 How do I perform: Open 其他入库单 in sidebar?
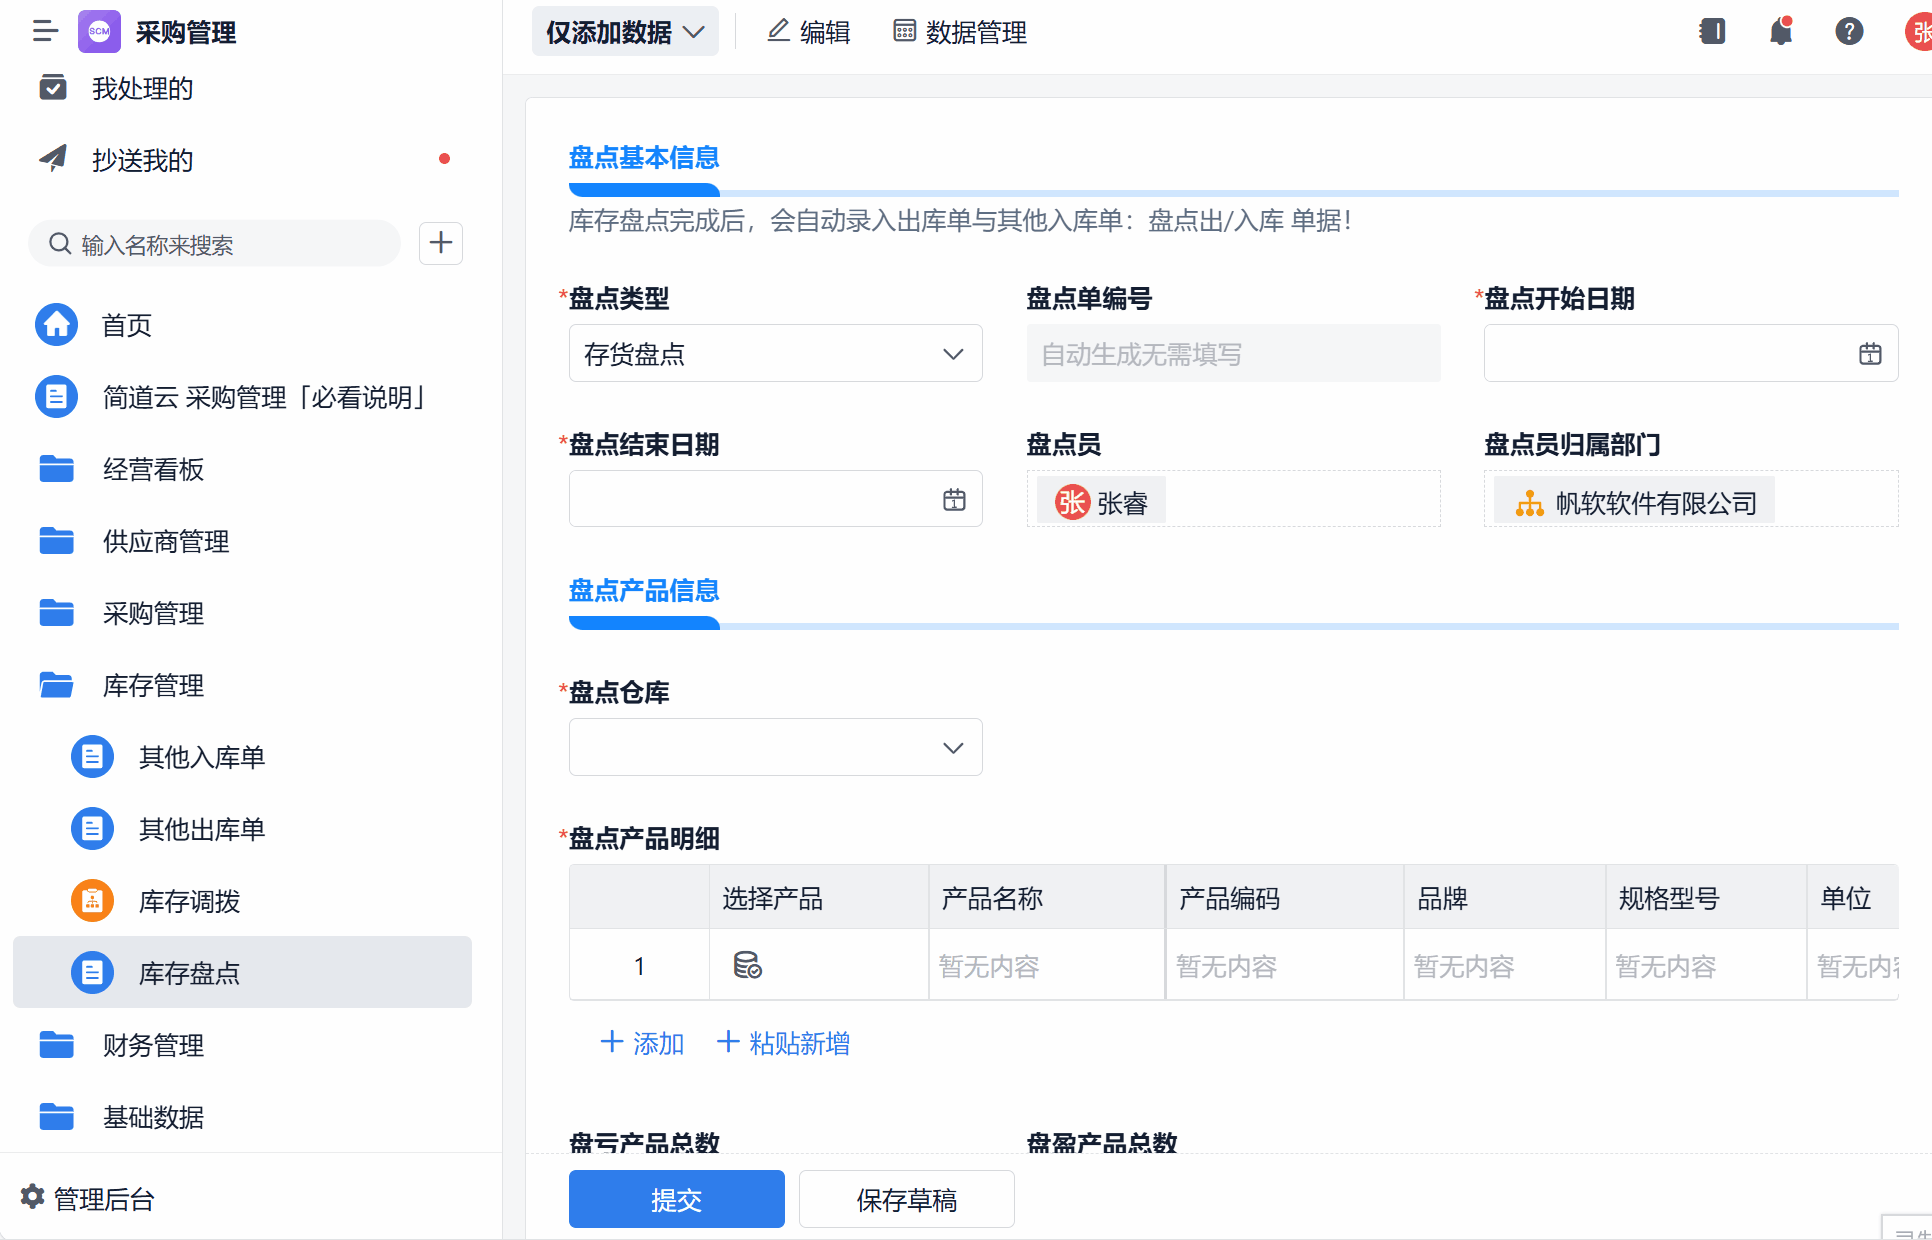point(201,757)
